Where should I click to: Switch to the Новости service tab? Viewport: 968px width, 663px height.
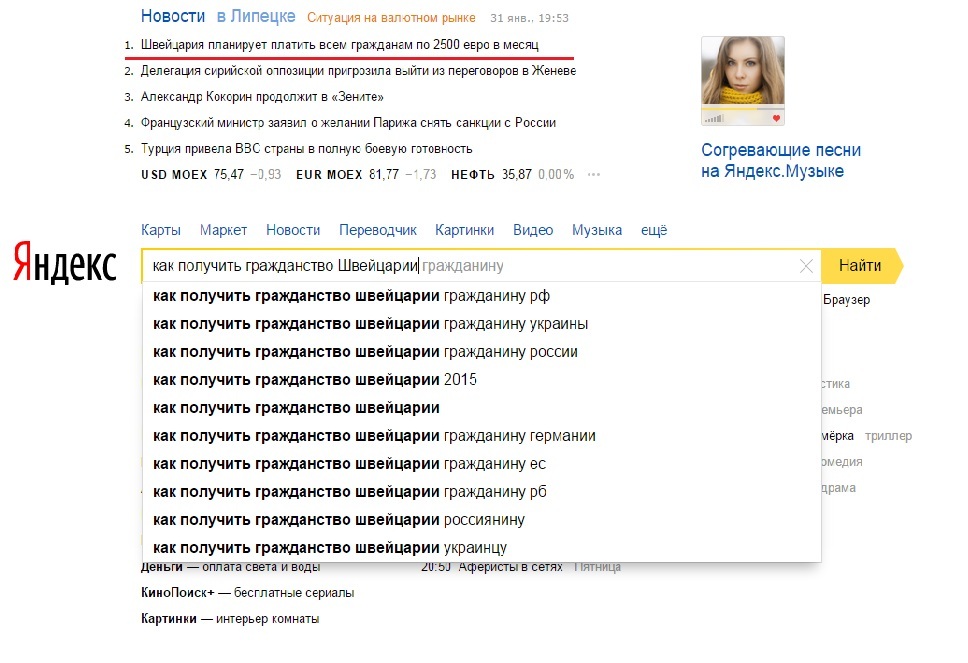(x=293, y=230)
